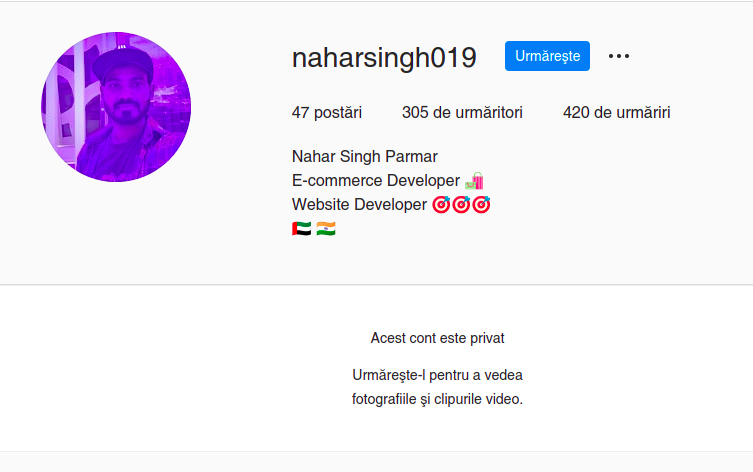The height and width of the screenshot is (472, 753).
Task: Click the UAE flag emoji
Action: (x=302, y=229)
